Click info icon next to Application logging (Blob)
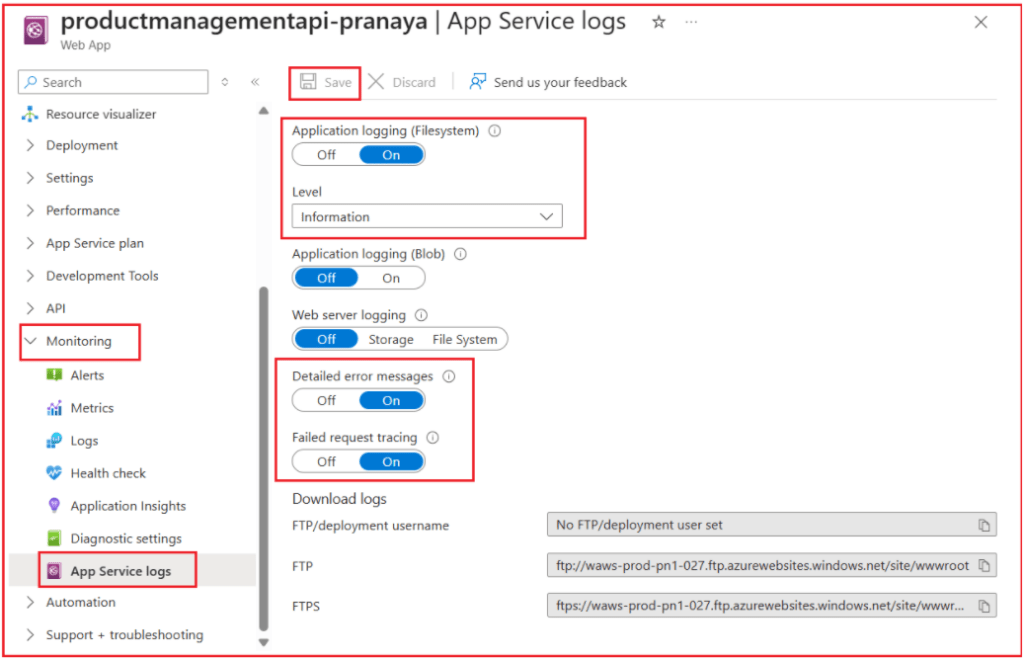 [x=460, y=254]
